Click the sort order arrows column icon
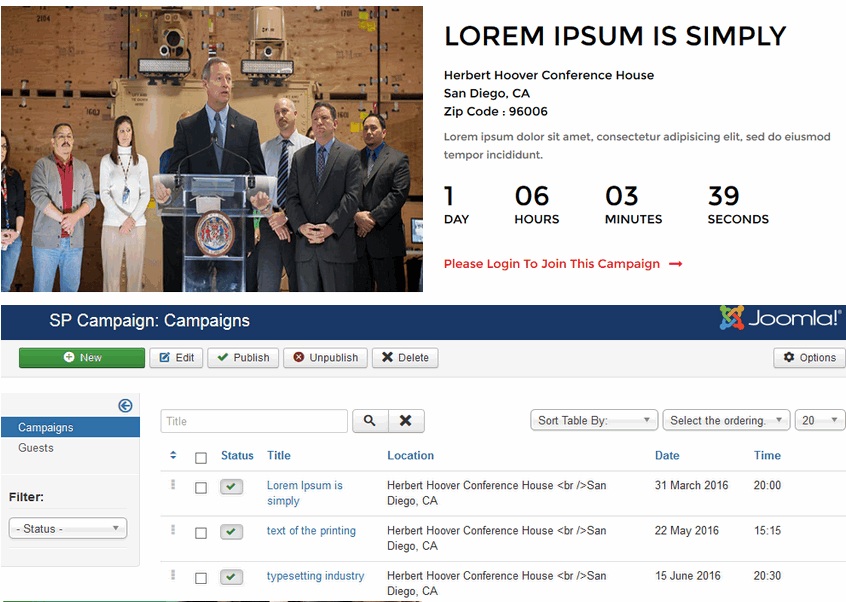 click(x=173, y=456)
